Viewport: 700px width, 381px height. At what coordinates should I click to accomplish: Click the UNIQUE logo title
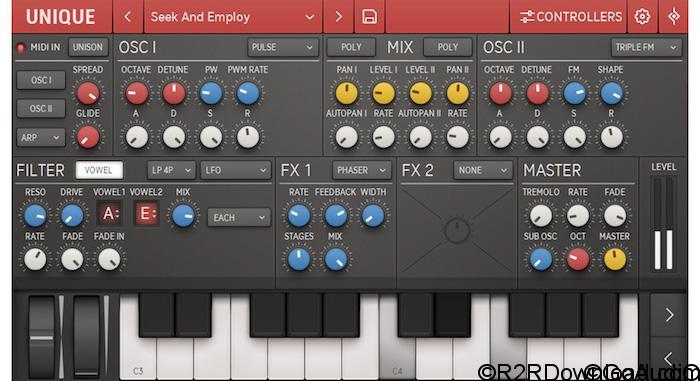click(x=61, y=17)
